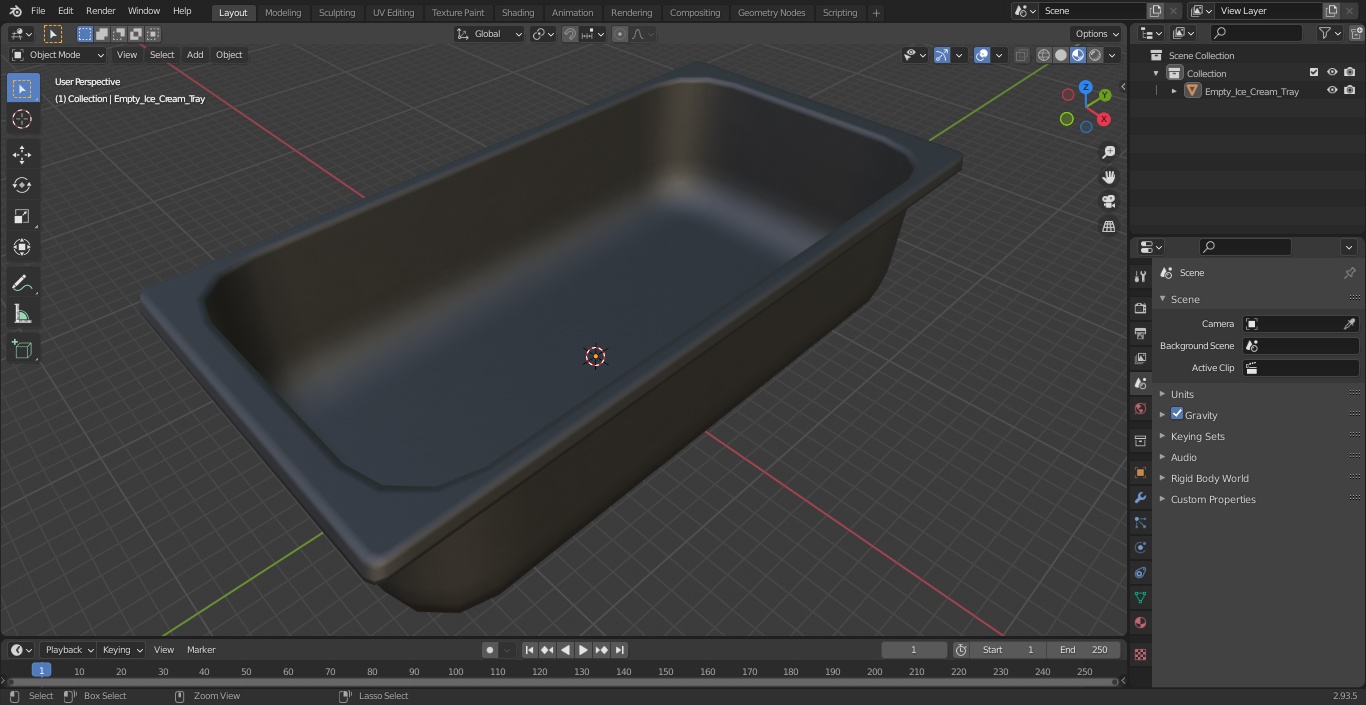This screenshot has height=705, width=1366.
Task: Open the View Layer properties tab
Action: [1140, 358]
